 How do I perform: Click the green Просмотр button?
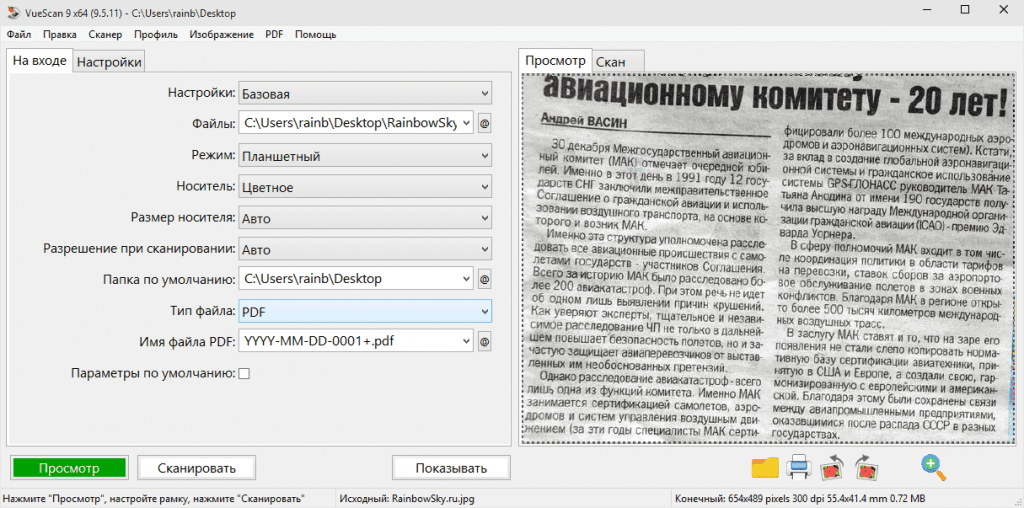pos(69,468)
